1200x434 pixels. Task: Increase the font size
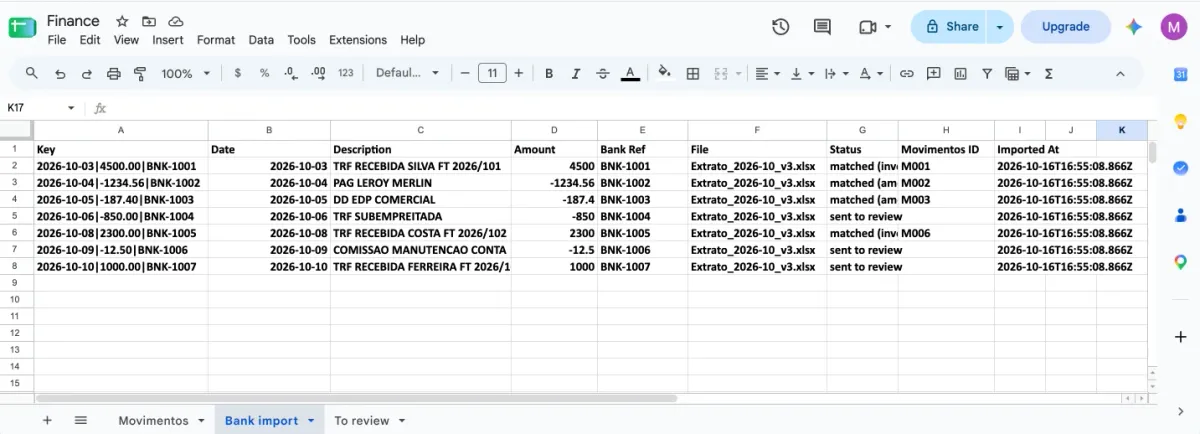click(518, 73)
